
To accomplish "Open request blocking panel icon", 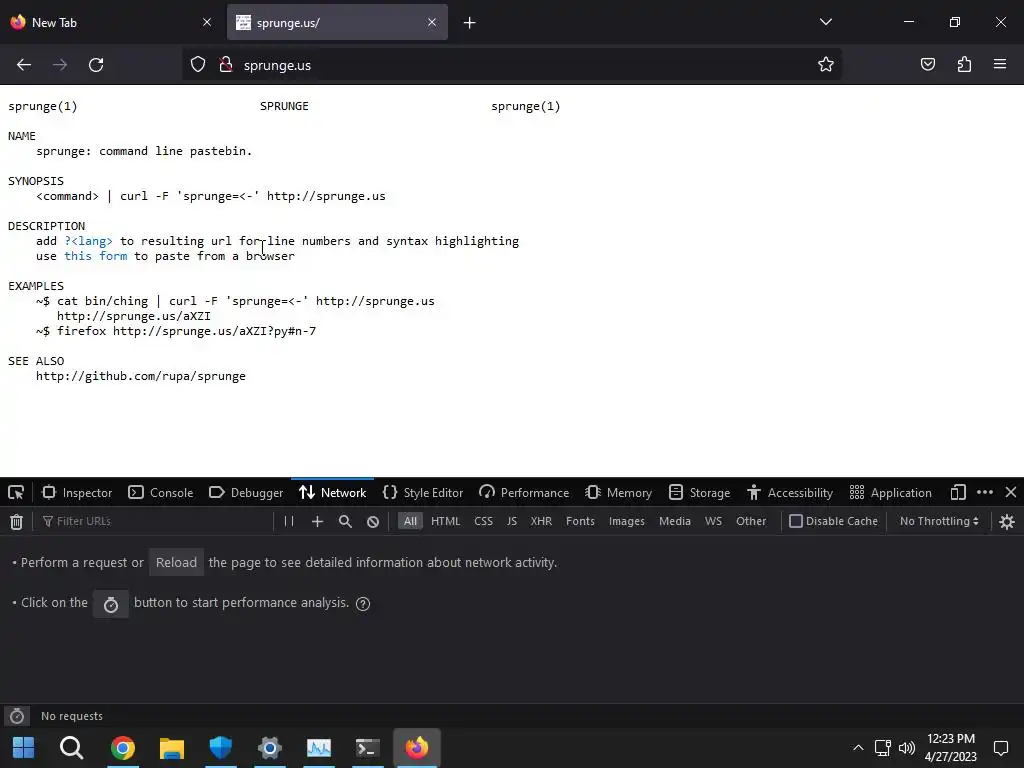I will coord(373,521).
